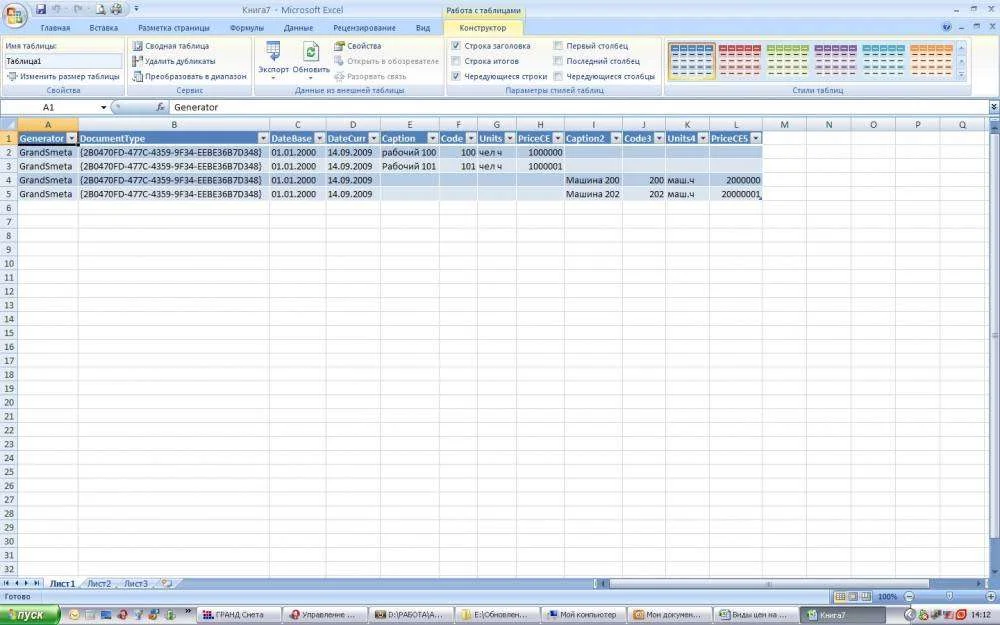Image resolution: width=1000 pixels, height=625 pixels.
Task: Select the green table style swatch
Action: point(788,61)
